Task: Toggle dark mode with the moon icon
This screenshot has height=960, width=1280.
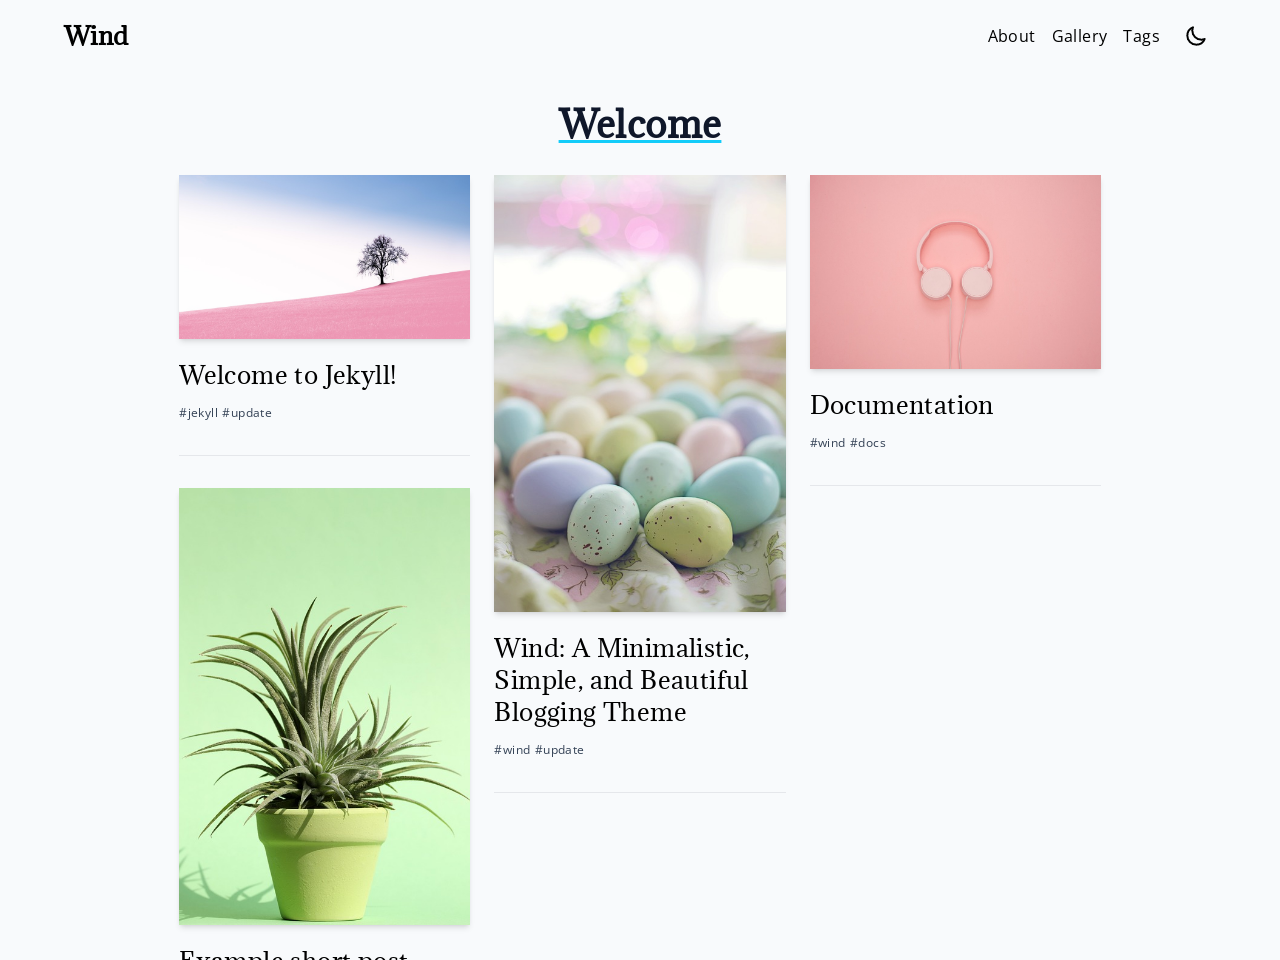Action: tap(1196, 36)
